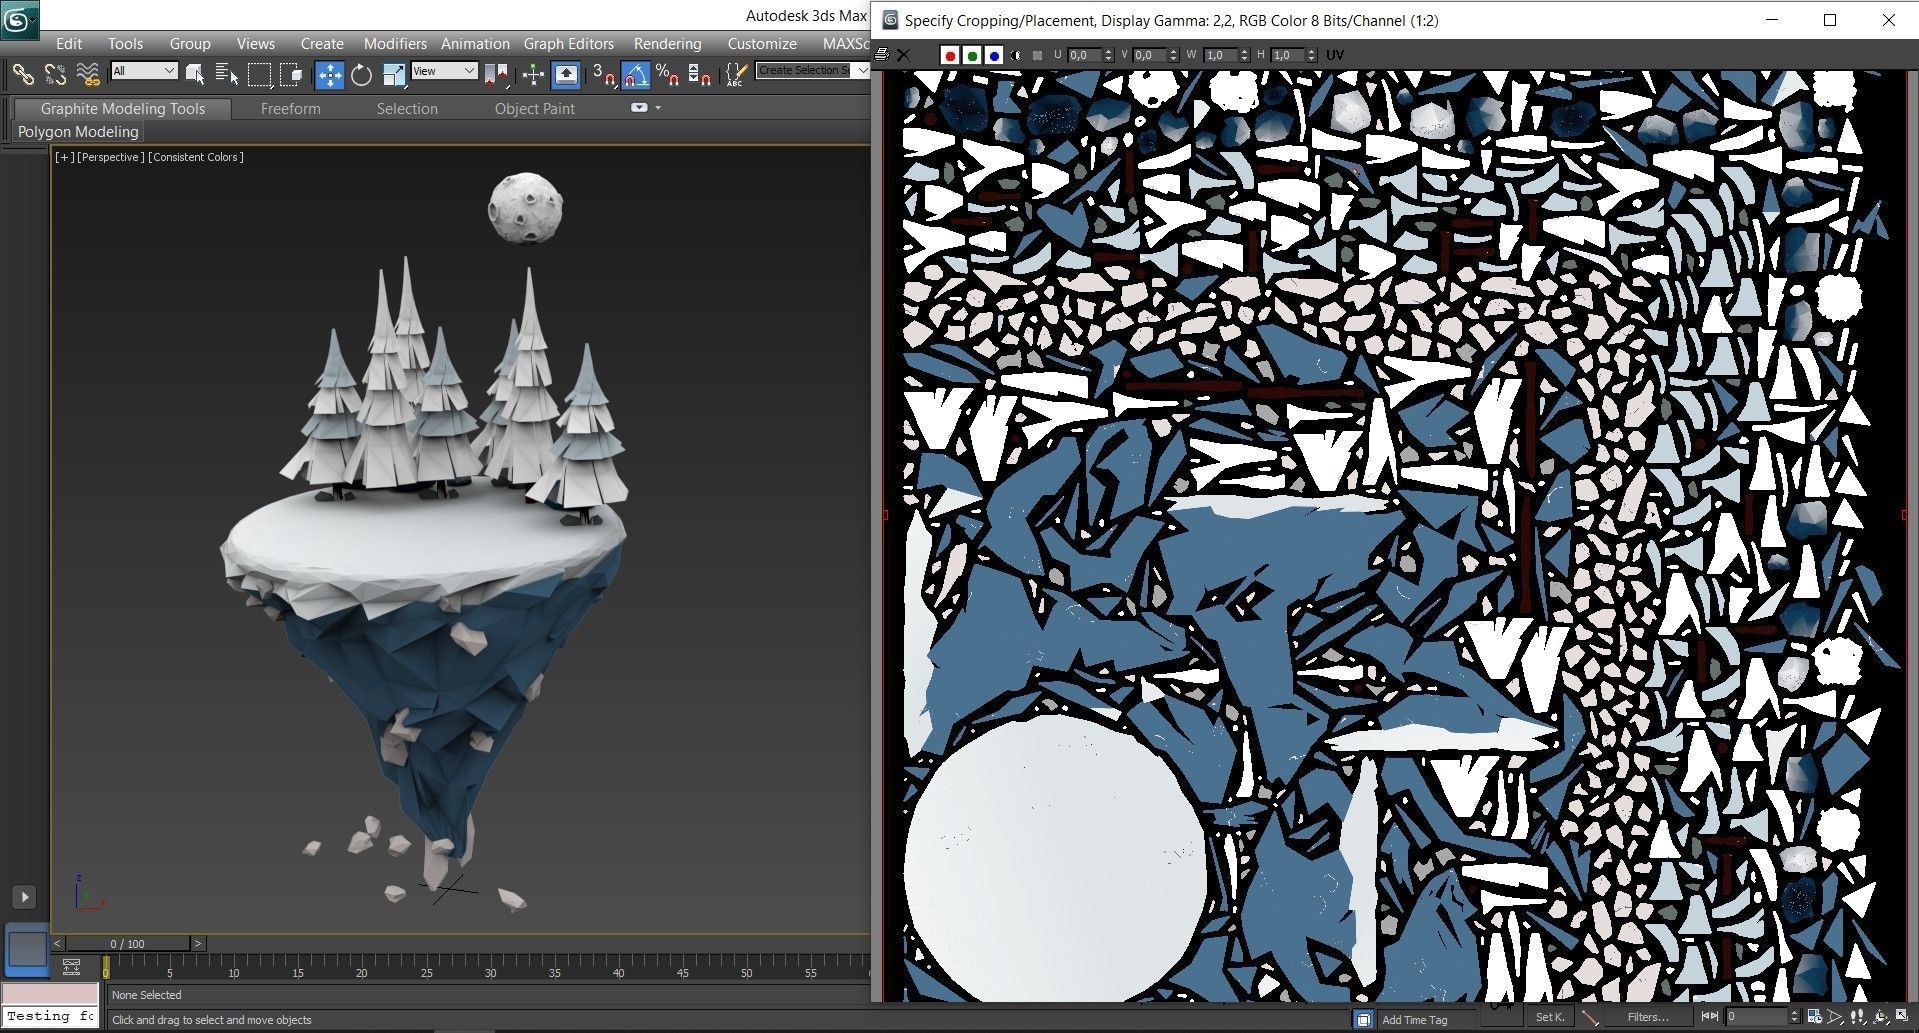1919x1033 pixels.
Task: Open Select by Name list icon
Action: pos(226,73)
